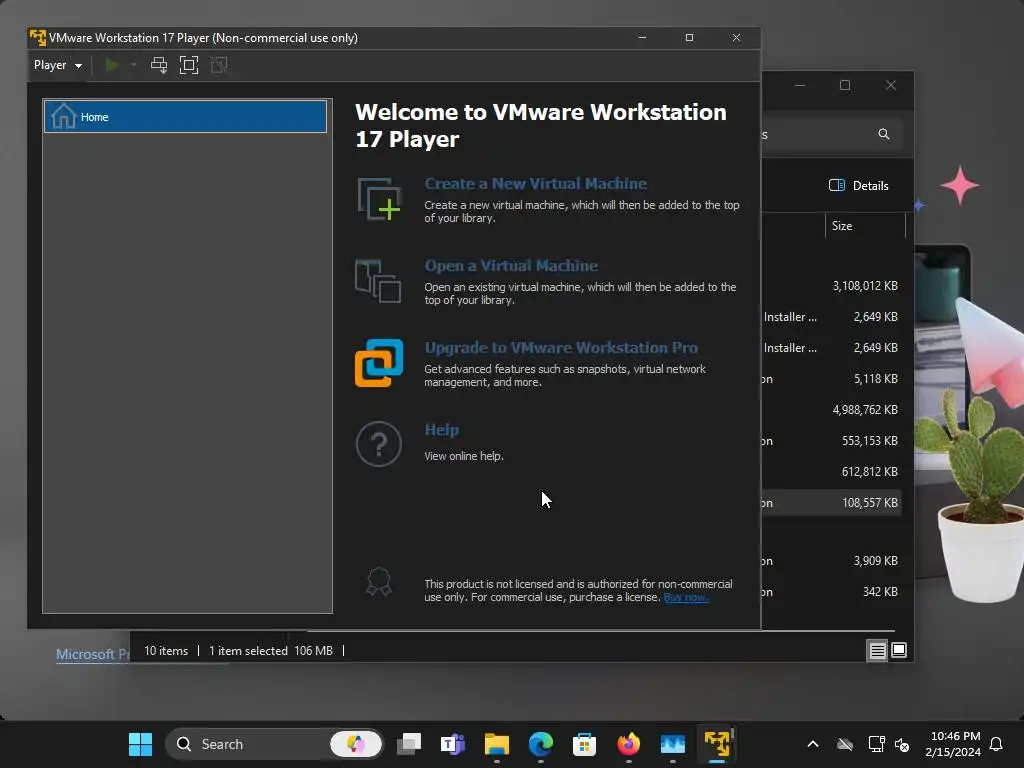Screen dimensions: 1024x768
Task: Click the VMware Player taskbar icon
Action: click(716, 744)
